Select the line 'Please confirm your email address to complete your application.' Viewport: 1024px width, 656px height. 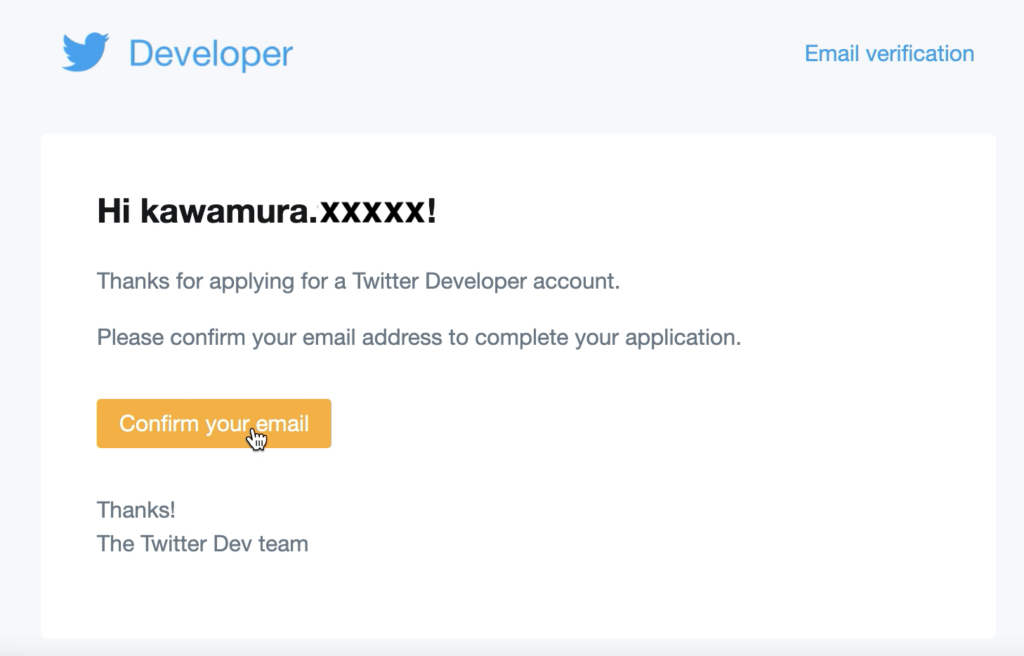[419, 338]
